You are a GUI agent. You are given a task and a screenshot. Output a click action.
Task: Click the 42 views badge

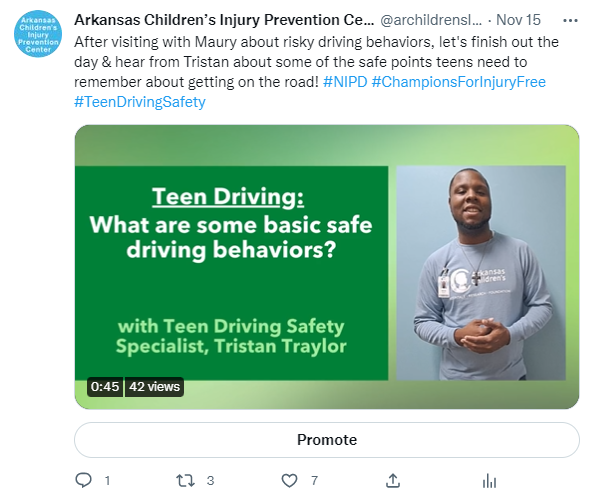154,386
